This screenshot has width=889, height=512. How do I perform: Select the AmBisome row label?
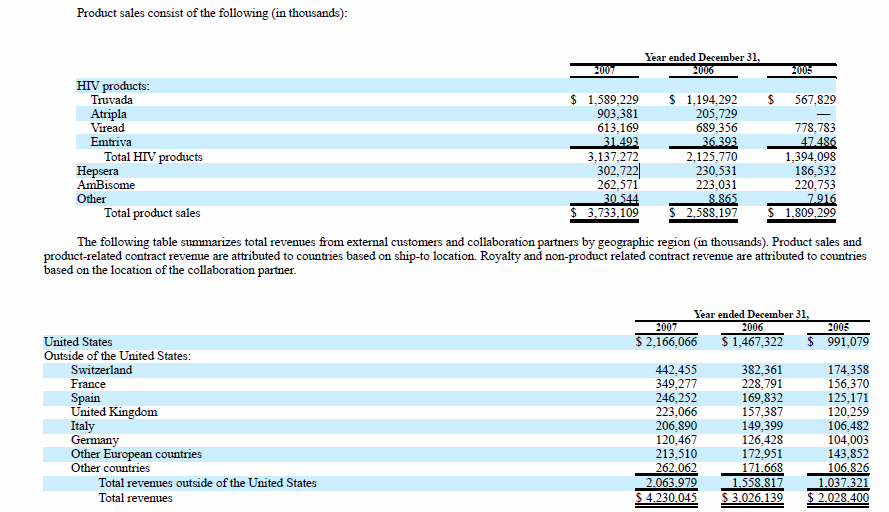[106, 185]
